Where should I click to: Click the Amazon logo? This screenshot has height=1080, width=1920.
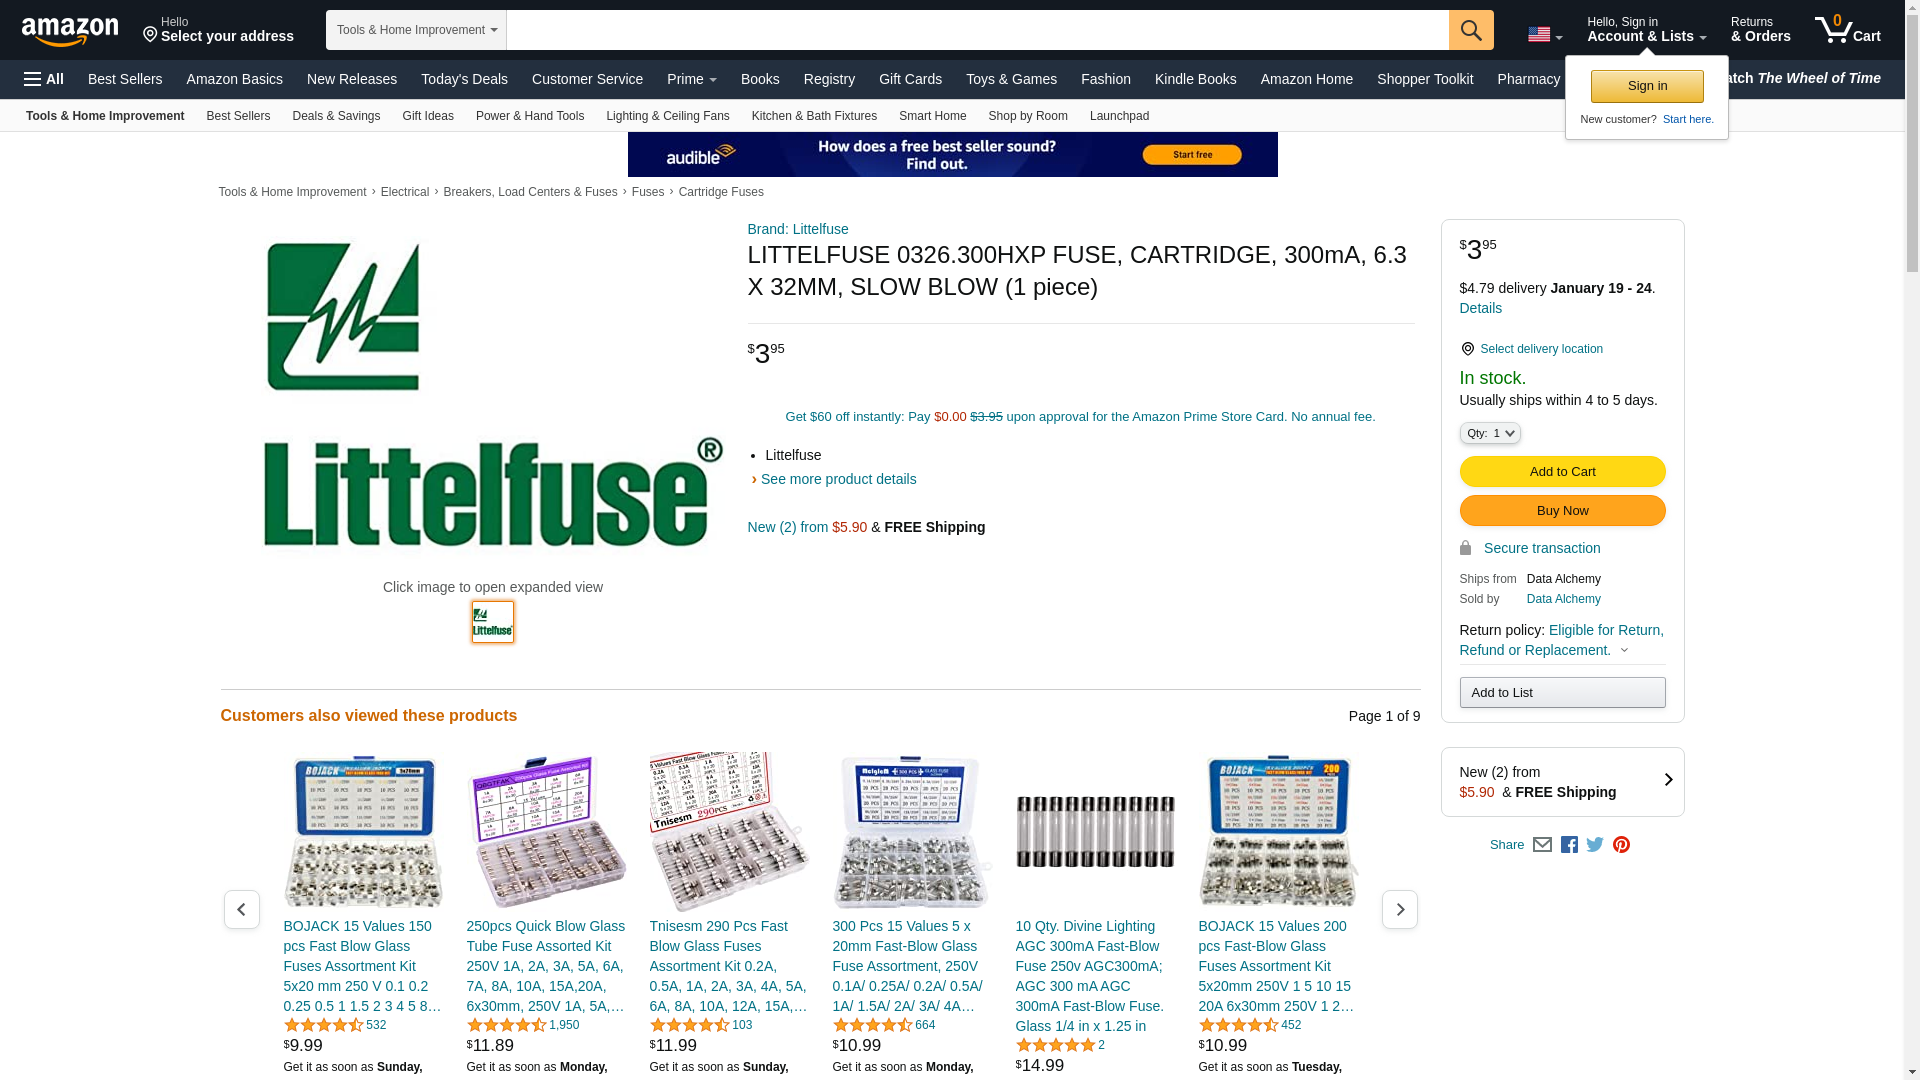(x=70, y=31)
